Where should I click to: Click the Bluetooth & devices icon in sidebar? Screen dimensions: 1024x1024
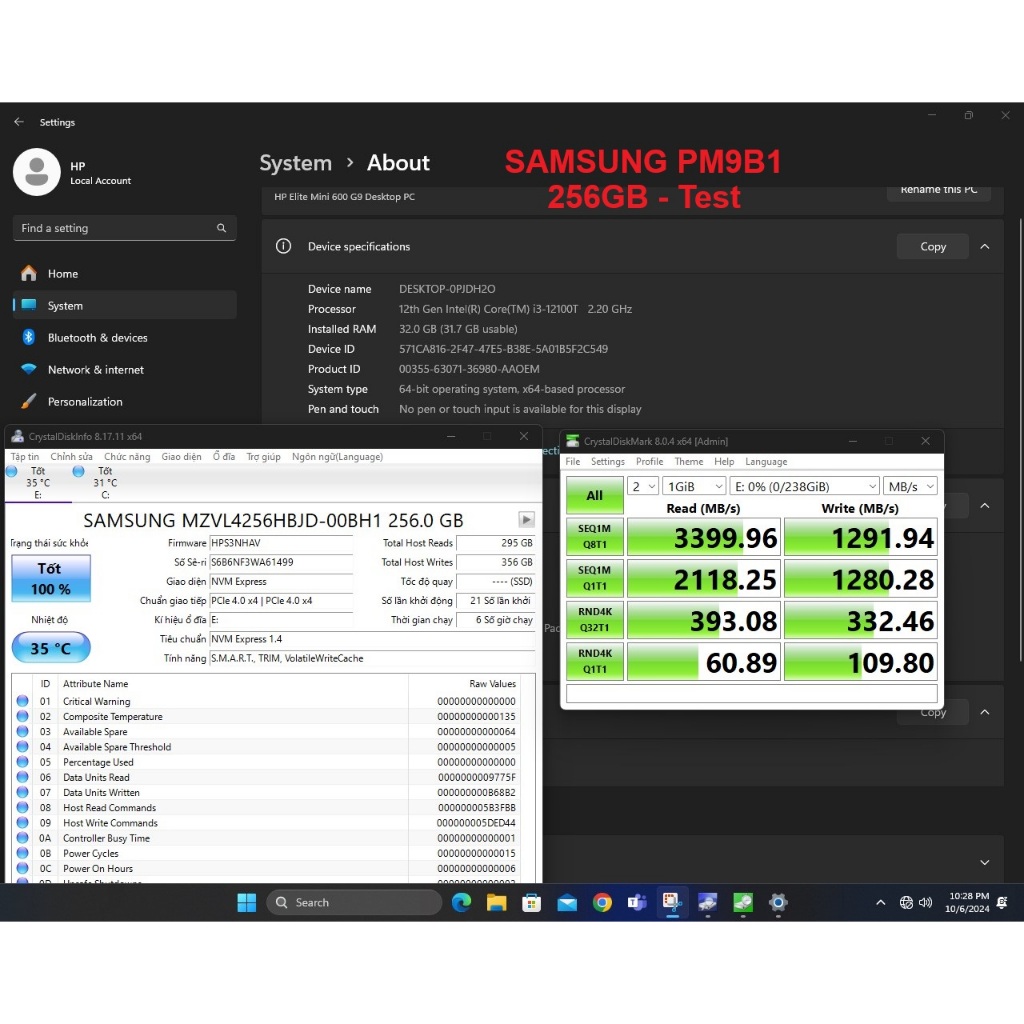point(29,338)
